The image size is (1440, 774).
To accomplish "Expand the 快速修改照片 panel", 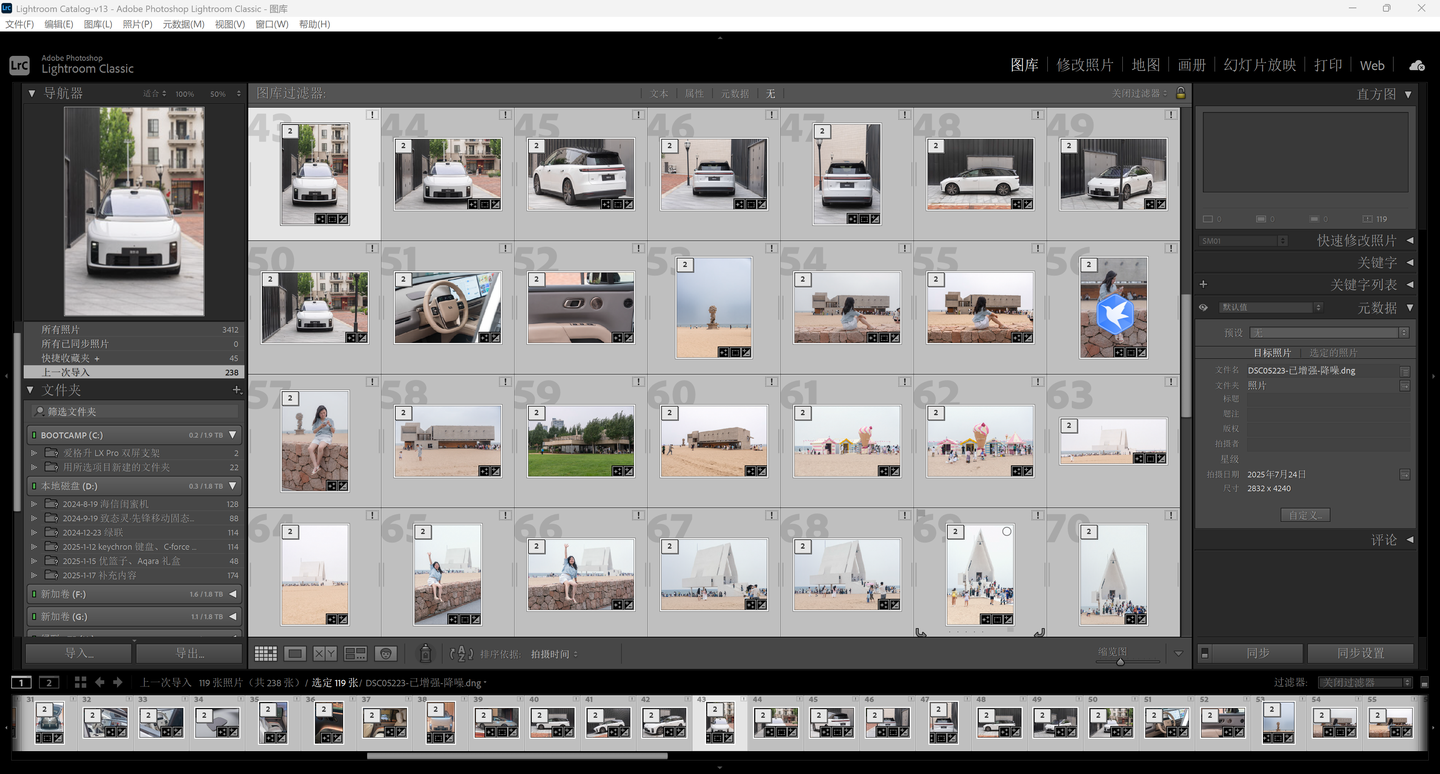I will coord(1410,241).
